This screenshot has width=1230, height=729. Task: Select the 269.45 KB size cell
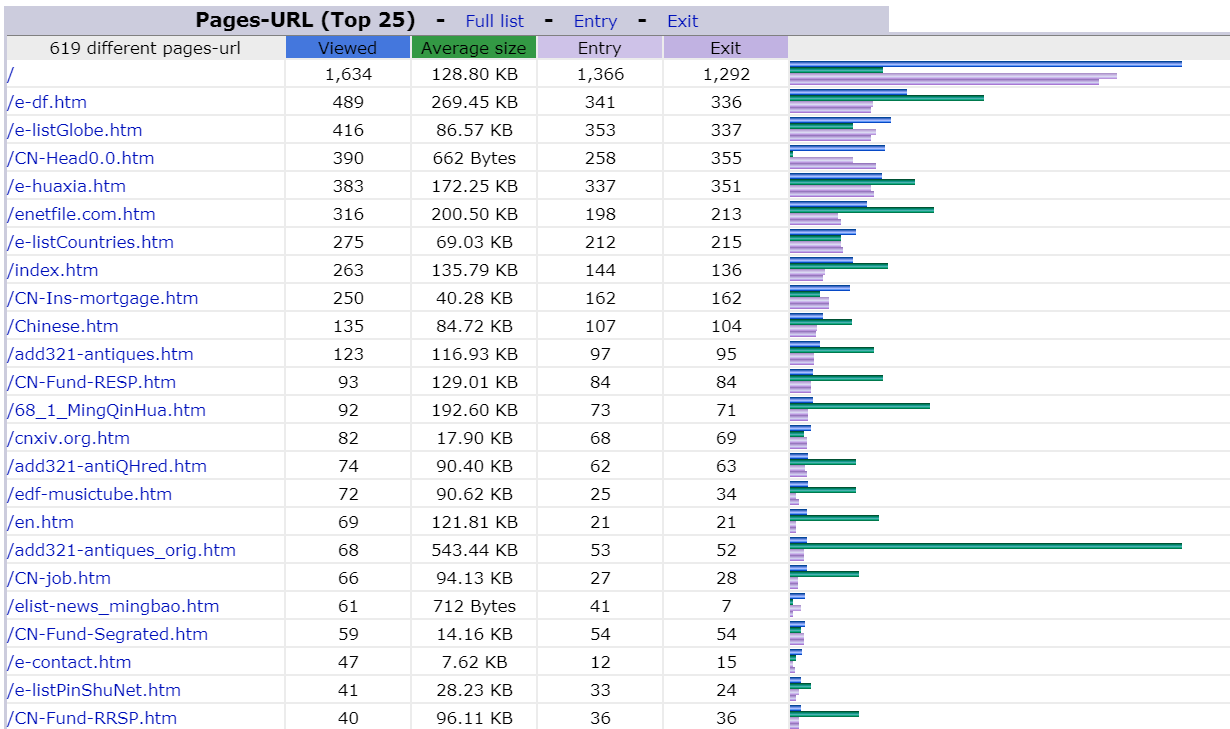tap(474, 102)
